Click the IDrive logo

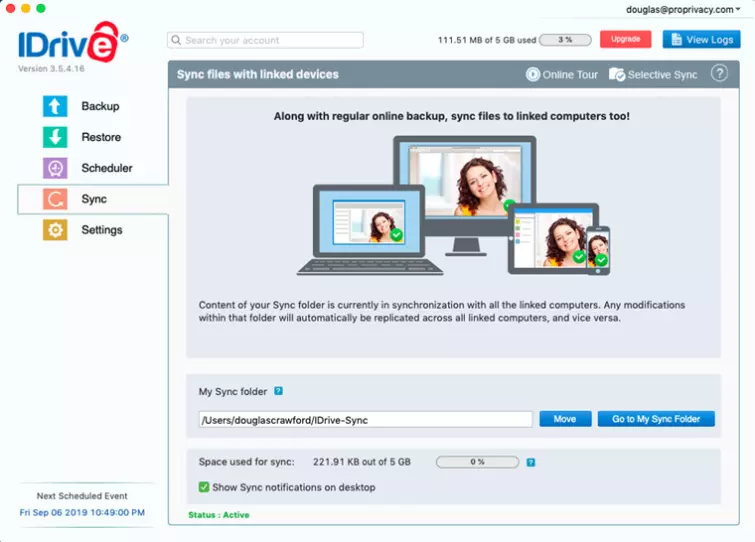coord(73,42)
